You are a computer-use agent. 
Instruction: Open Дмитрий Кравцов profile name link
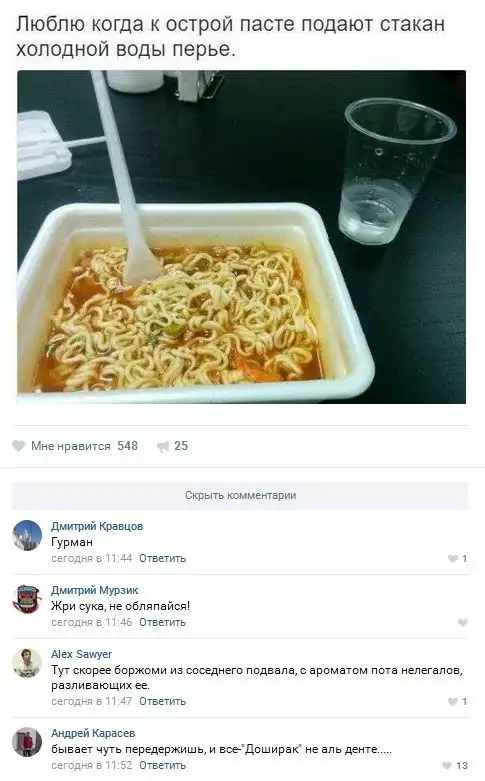pos(97,526)
